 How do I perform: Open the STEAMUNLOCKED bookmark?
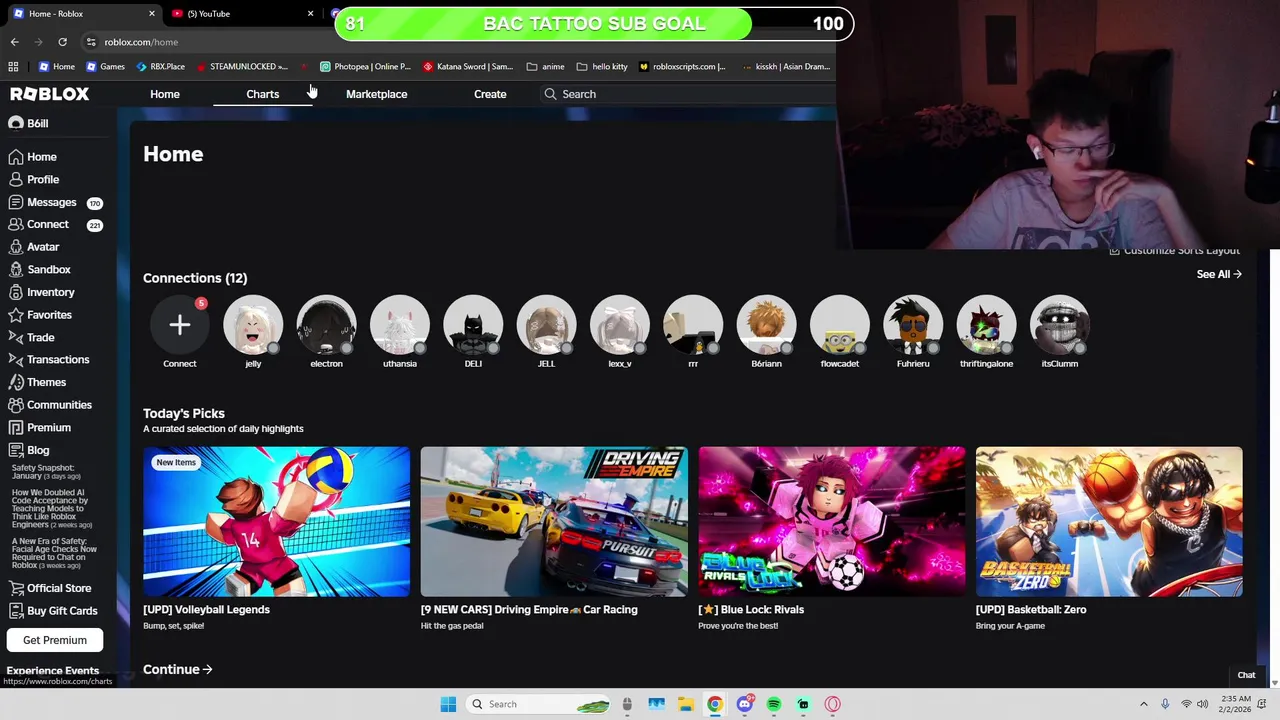(x=242, y=67)
